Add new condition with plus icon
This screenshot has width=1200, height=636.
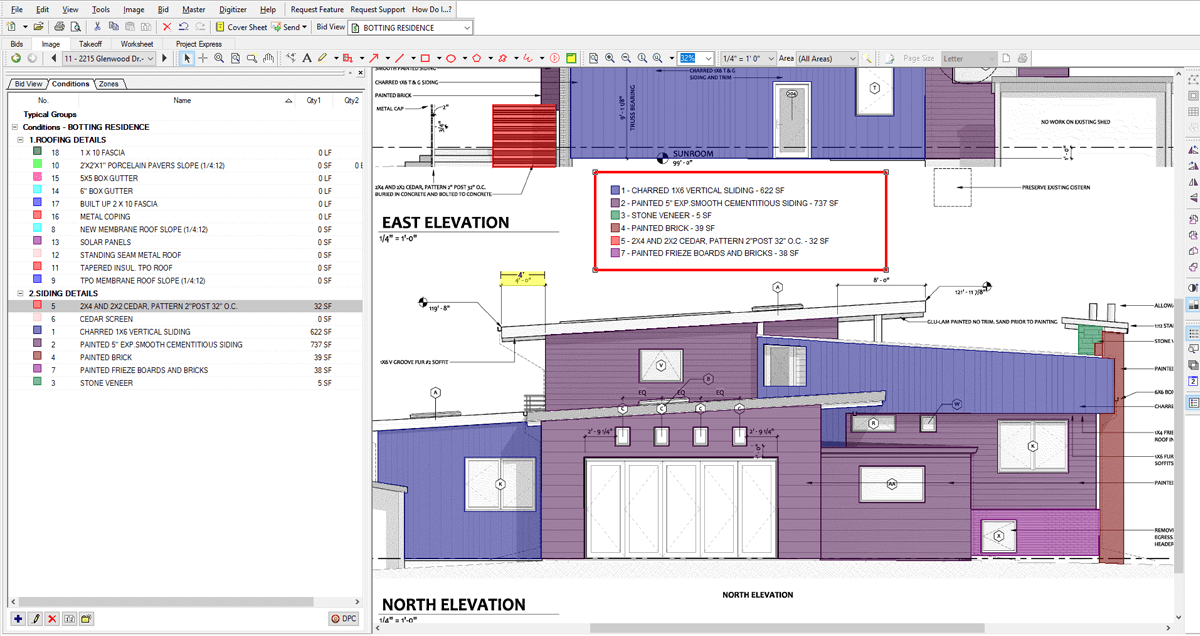18,619
